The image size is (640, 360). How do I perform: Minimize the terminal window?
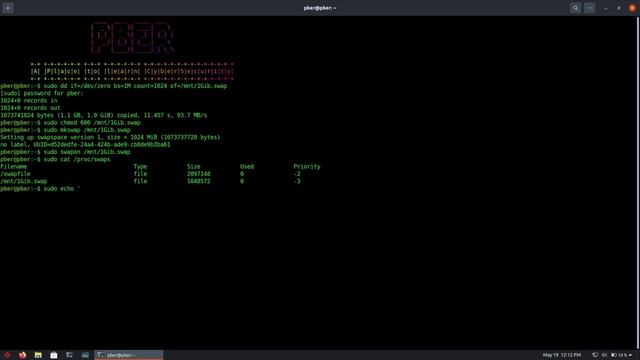[x=605, y=8]
